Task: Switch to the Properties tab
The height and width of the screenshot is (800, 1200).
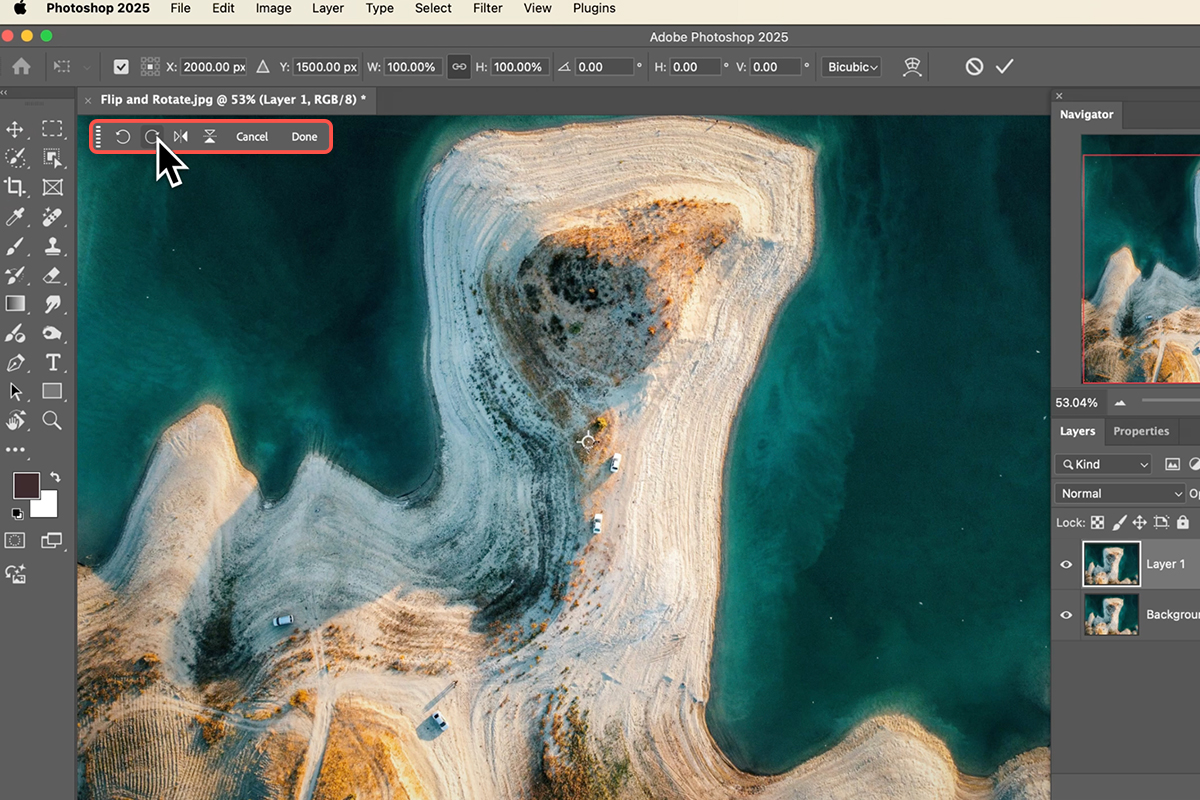Action: [x=1141, y=431]
